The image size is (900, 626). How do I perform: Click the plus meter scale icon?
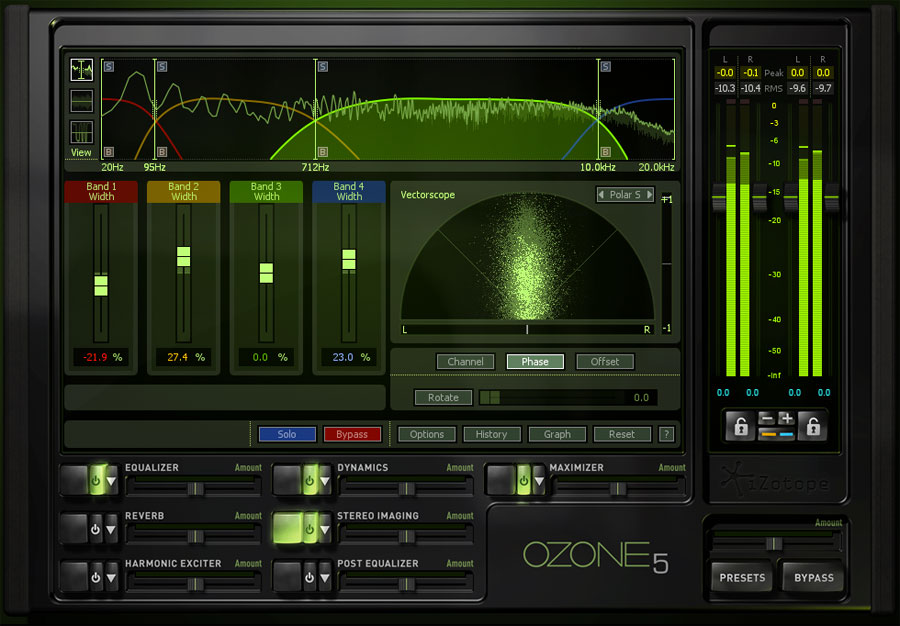pyautogui.click(x=787, y=419)
